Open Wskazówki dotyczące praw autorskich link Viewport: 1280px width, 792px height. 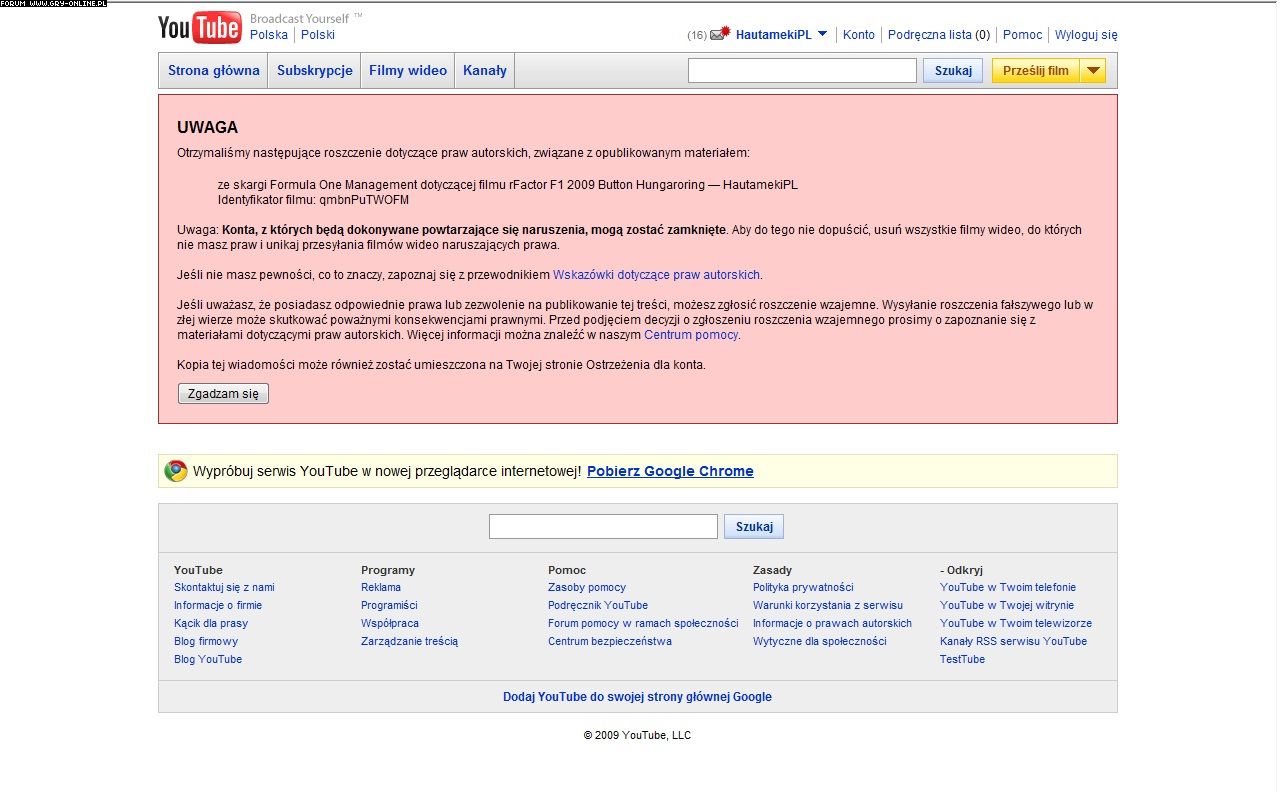(x=657, y=275)
